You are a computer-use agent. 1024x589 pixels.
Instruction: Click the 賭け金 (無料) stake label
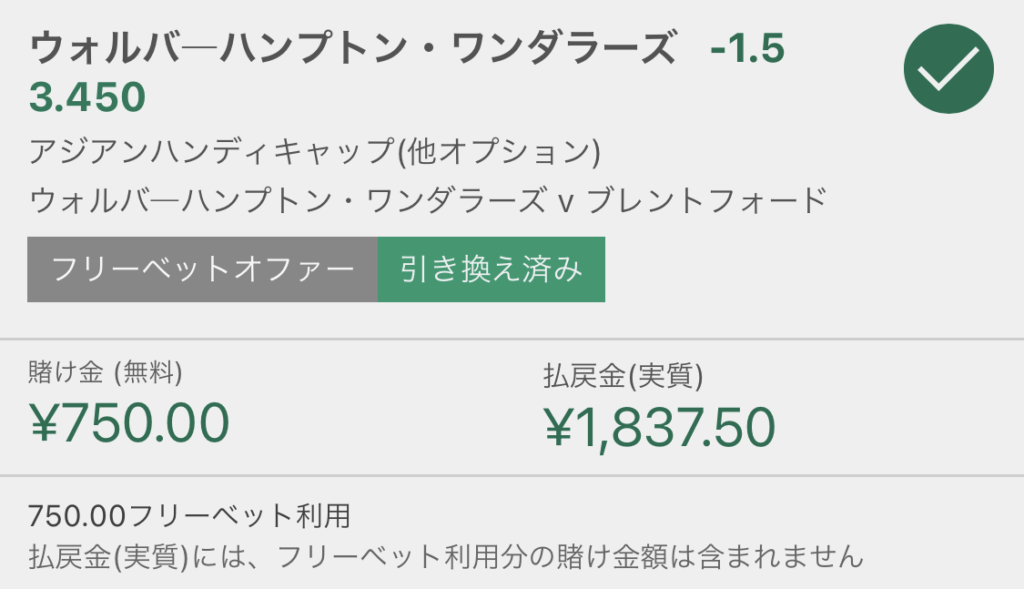point(105,372)
